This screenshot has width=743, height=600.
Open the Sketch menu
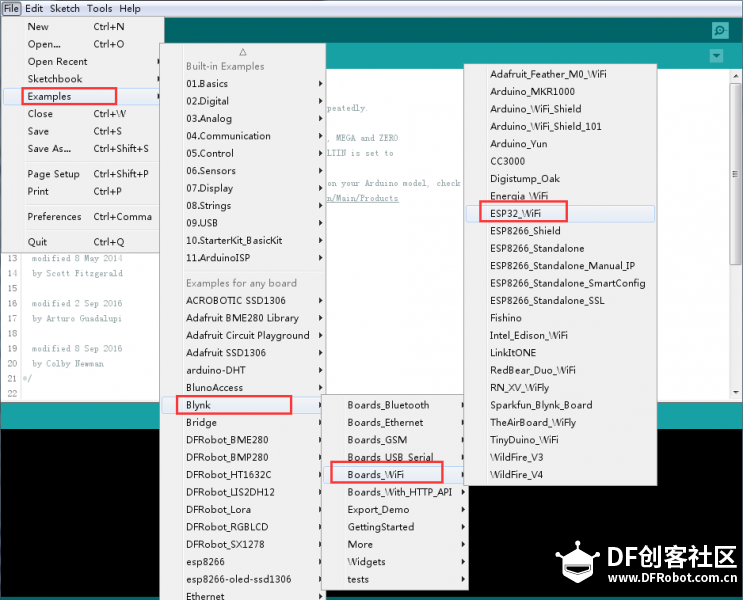coord(65,9)
